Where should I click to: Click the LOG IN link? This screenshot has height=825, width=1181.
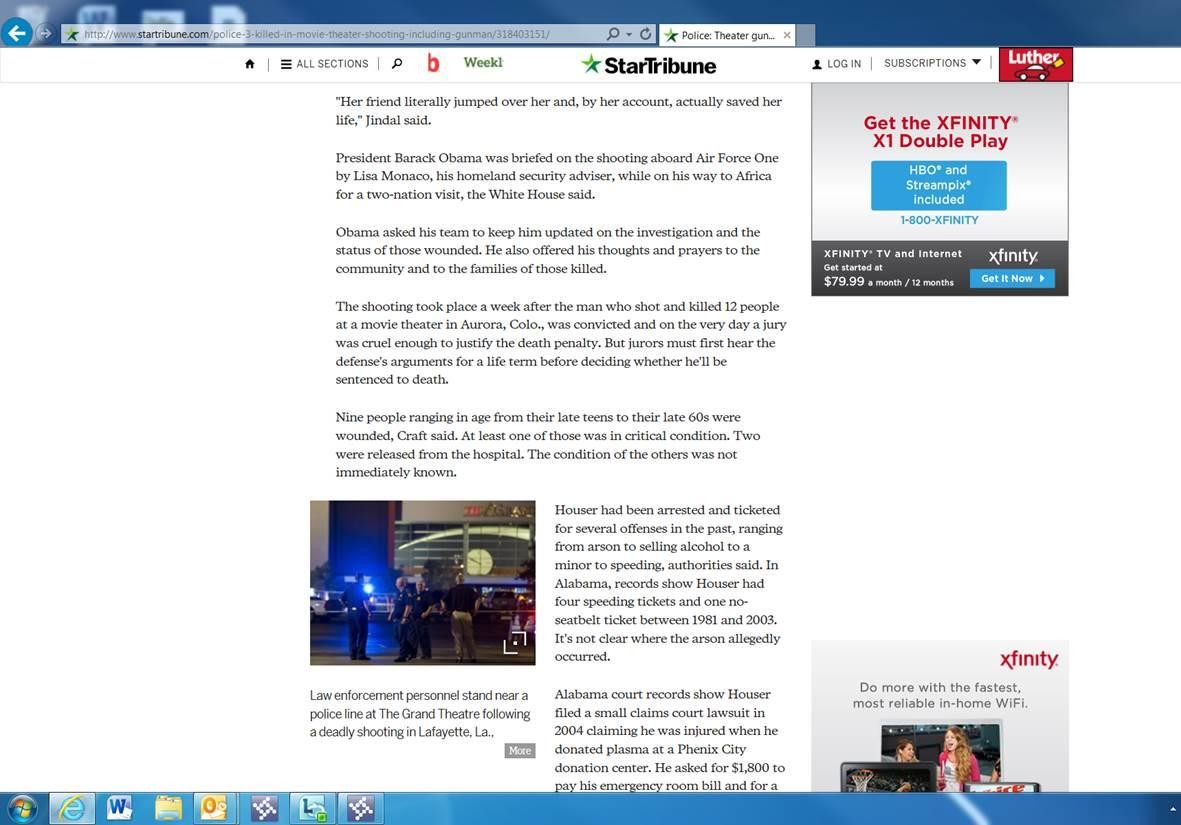pos(836,64)
